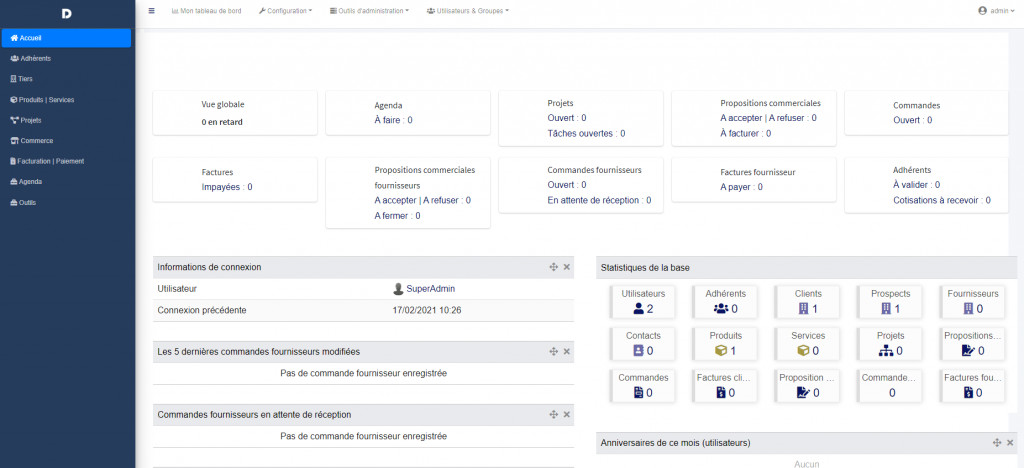Click the Dolibarr logo in sidebar header
This screenshot has width=1024, height=468.
pyautogui.click(x=67, y=13)
